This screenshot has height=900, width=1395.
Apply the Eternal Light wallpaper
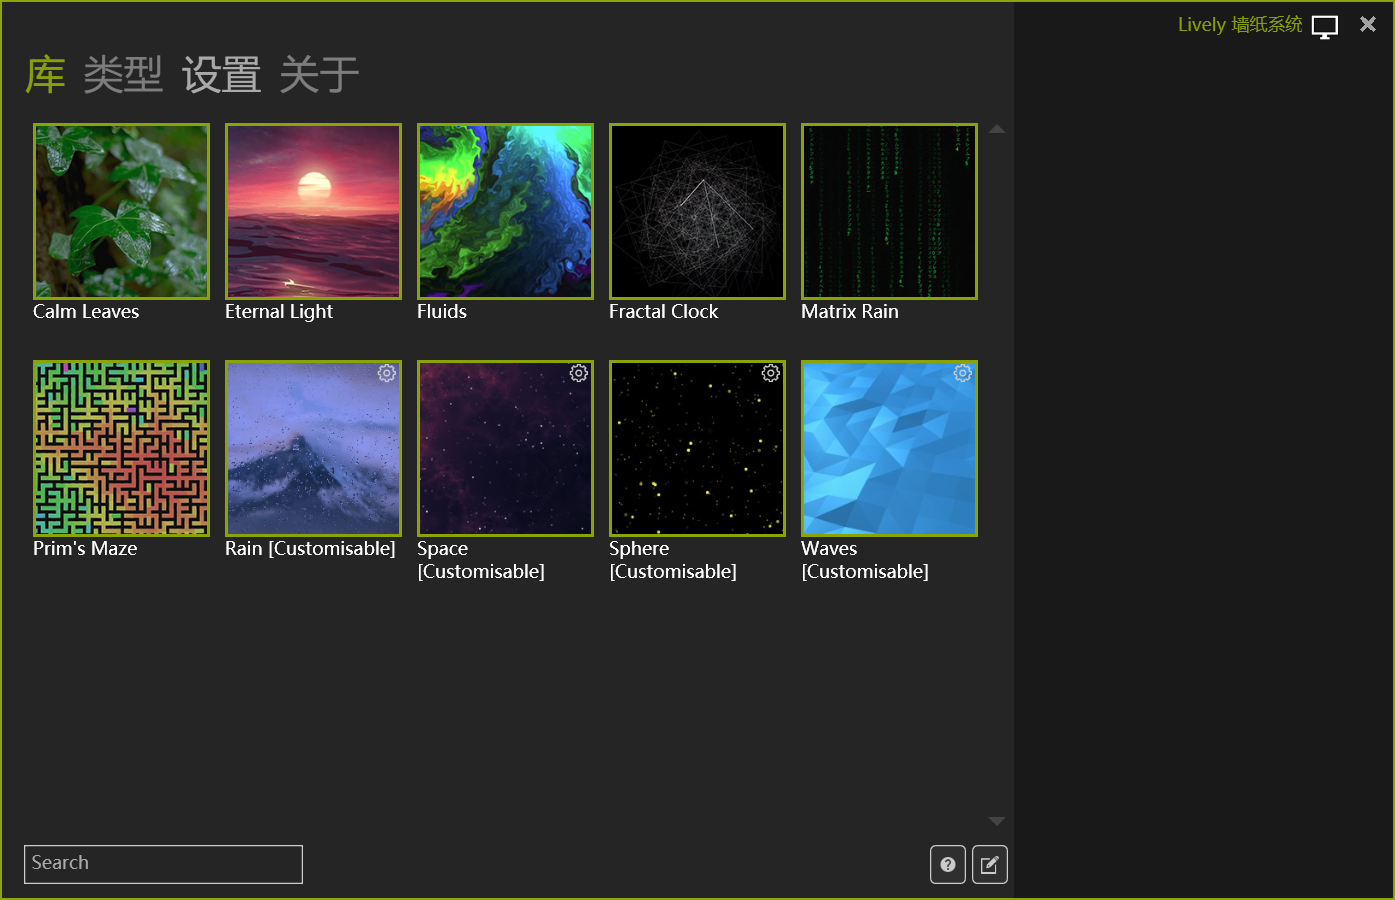313,211
